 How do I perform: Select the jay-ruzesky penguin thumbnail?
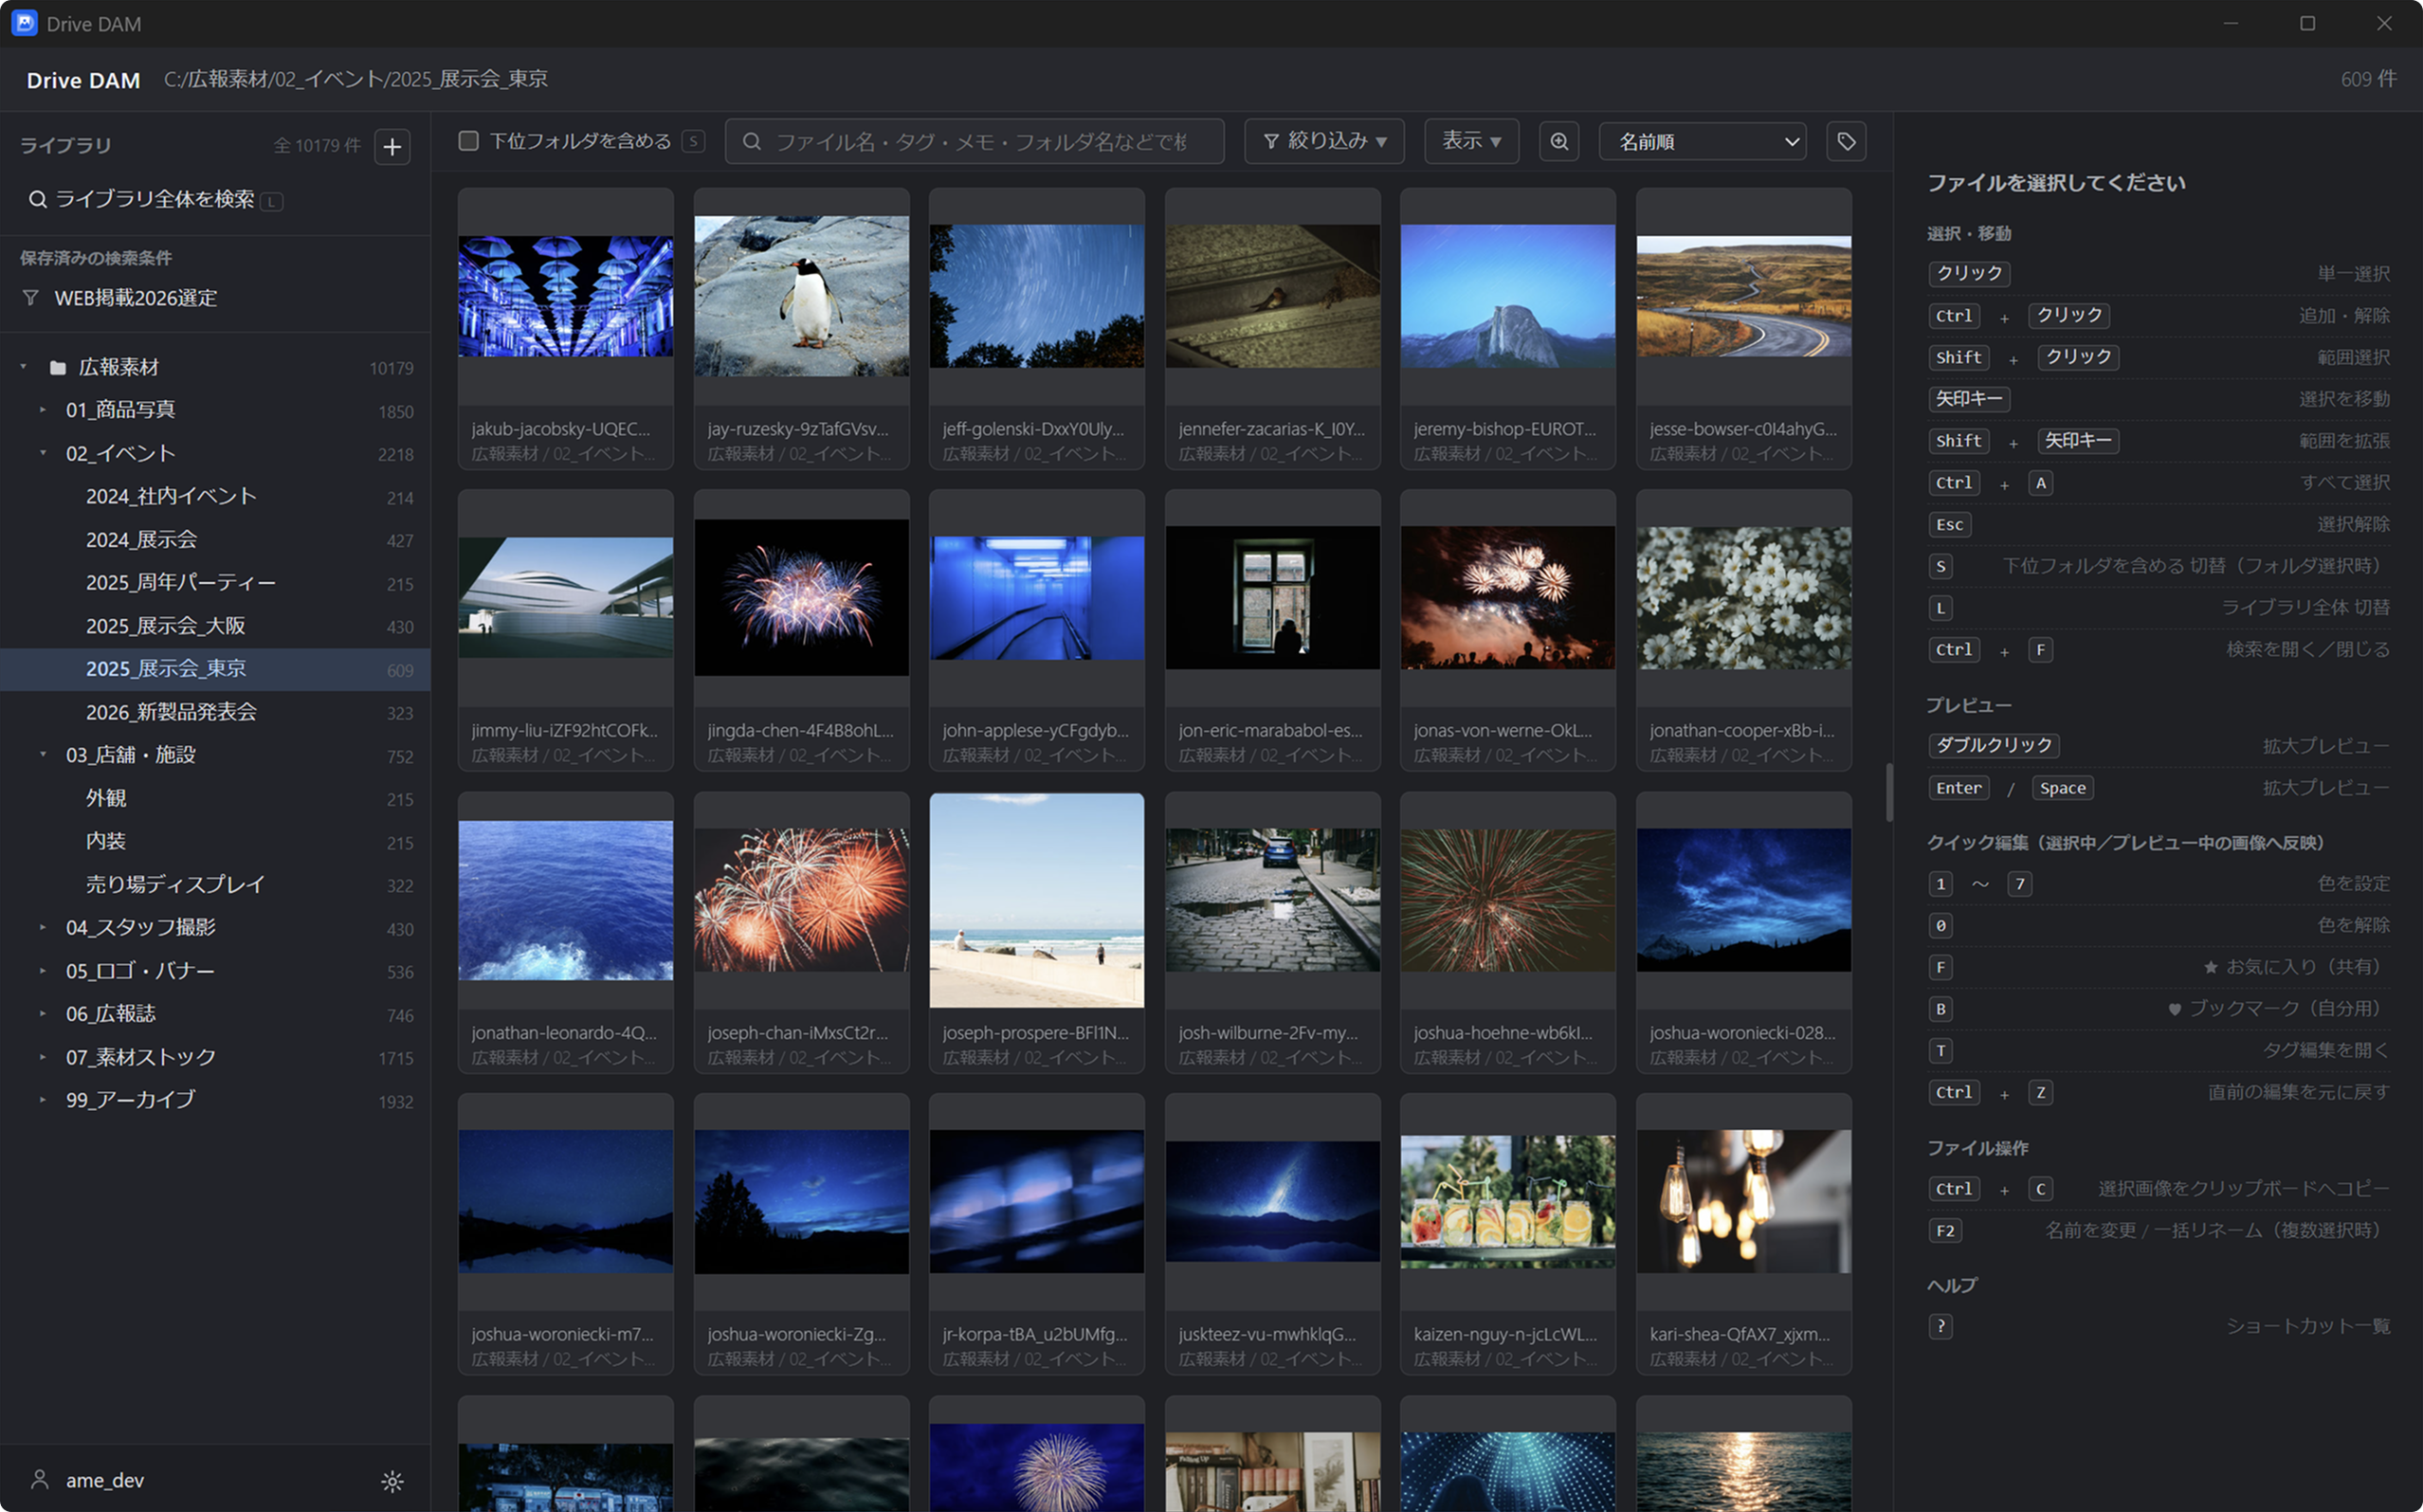pyautogui.click(x=802, y=296)
